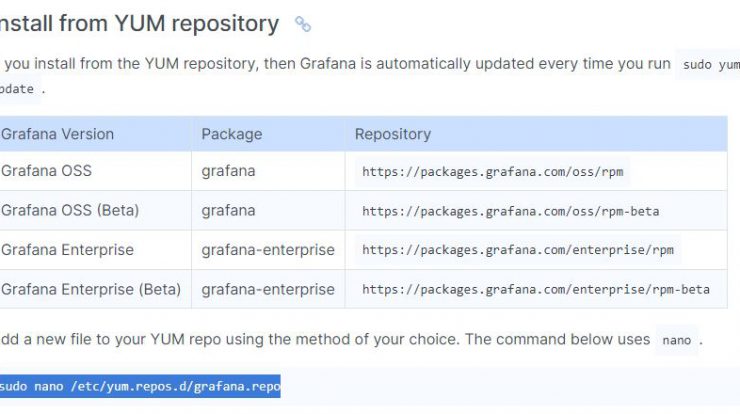Click grafana-enterprise cell in Enterprise Beta row

pyautogui.click(x=268, y=289)
